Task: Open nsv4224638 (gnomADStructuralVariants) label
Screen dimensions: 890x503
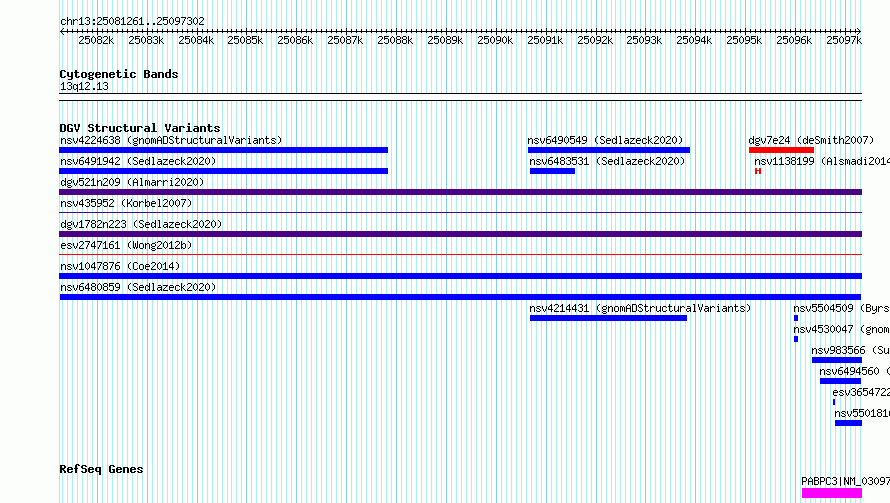Action: tap(171, 140)
